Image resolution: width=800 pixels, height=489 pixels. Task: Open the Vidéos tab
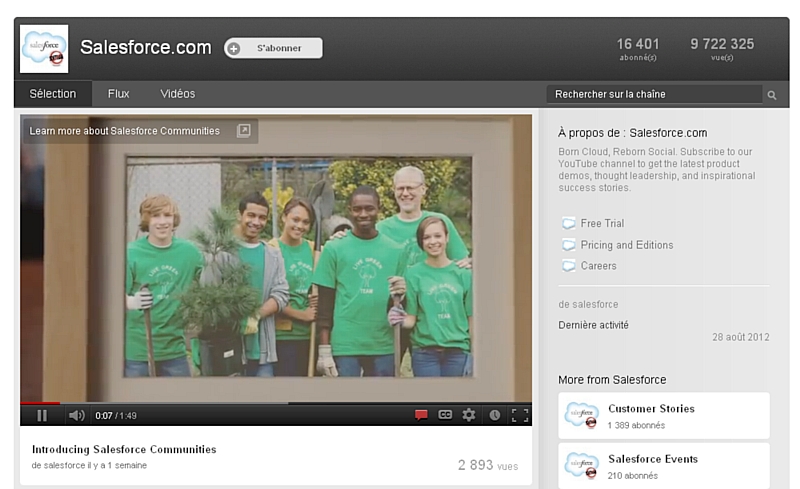[178, 94]
